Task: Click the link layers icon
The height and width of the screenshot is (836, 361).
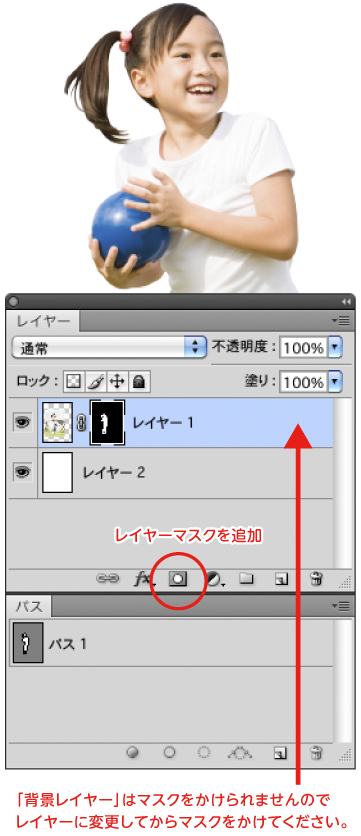Action: (107, 579)
